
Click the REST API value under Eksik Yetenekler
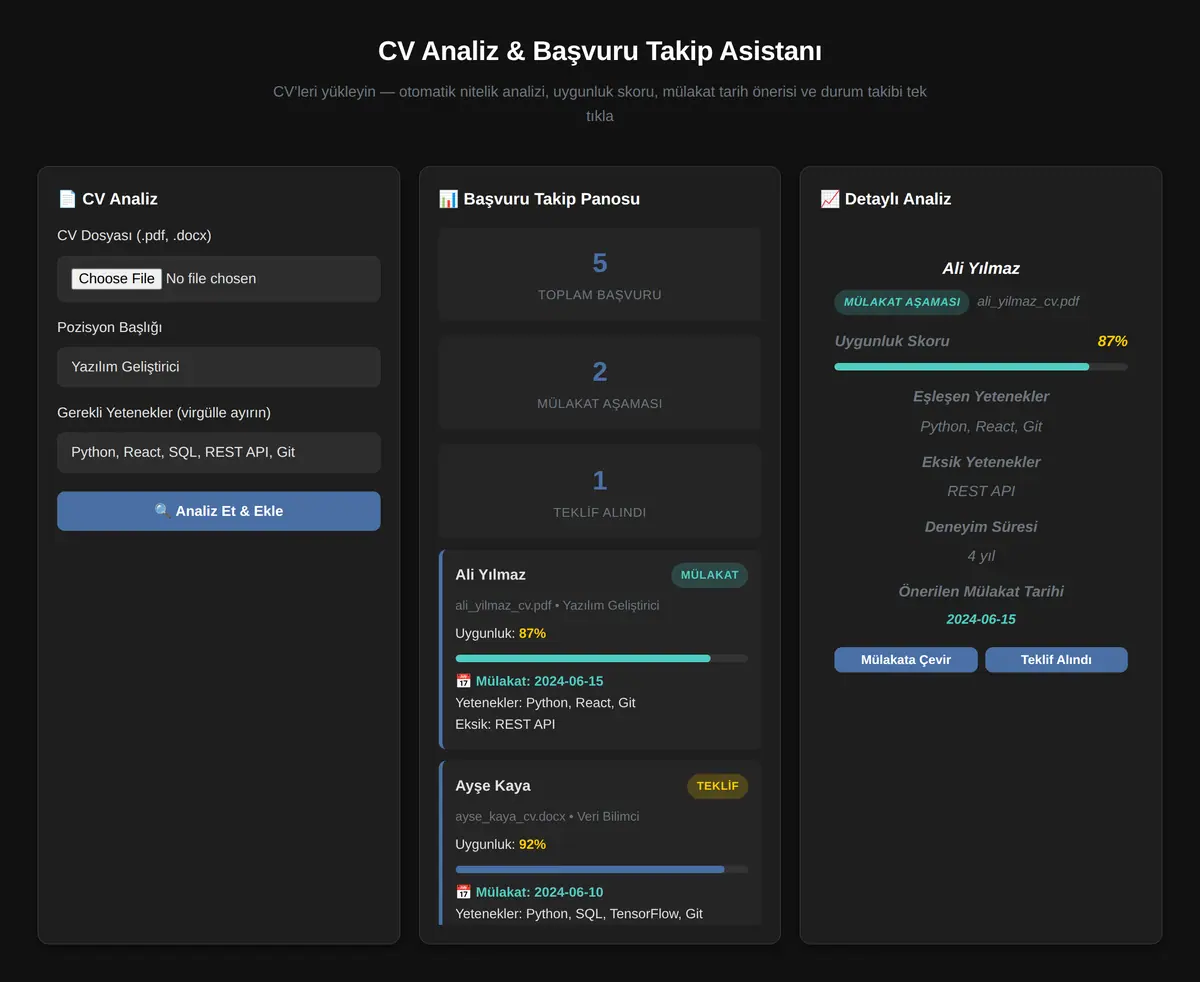[x=981, y=491]
